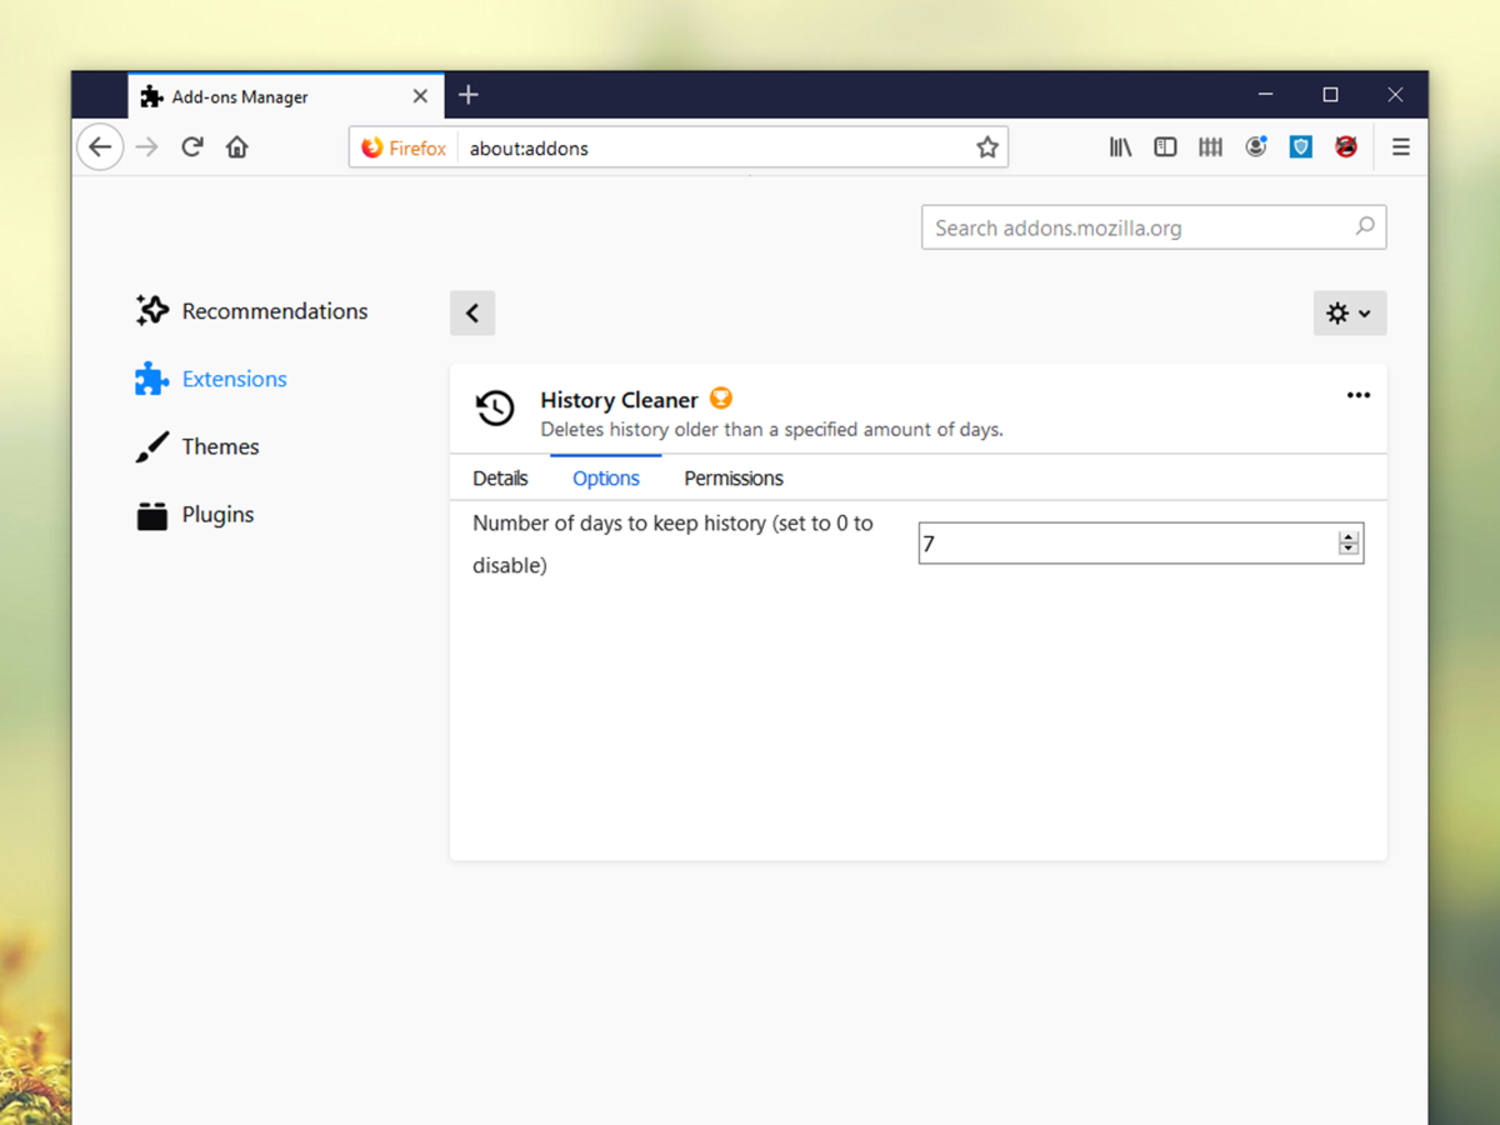Screen dimensions: 1500x1125
Task: Open the gear tools dropdown
Action: [1349, 314]
